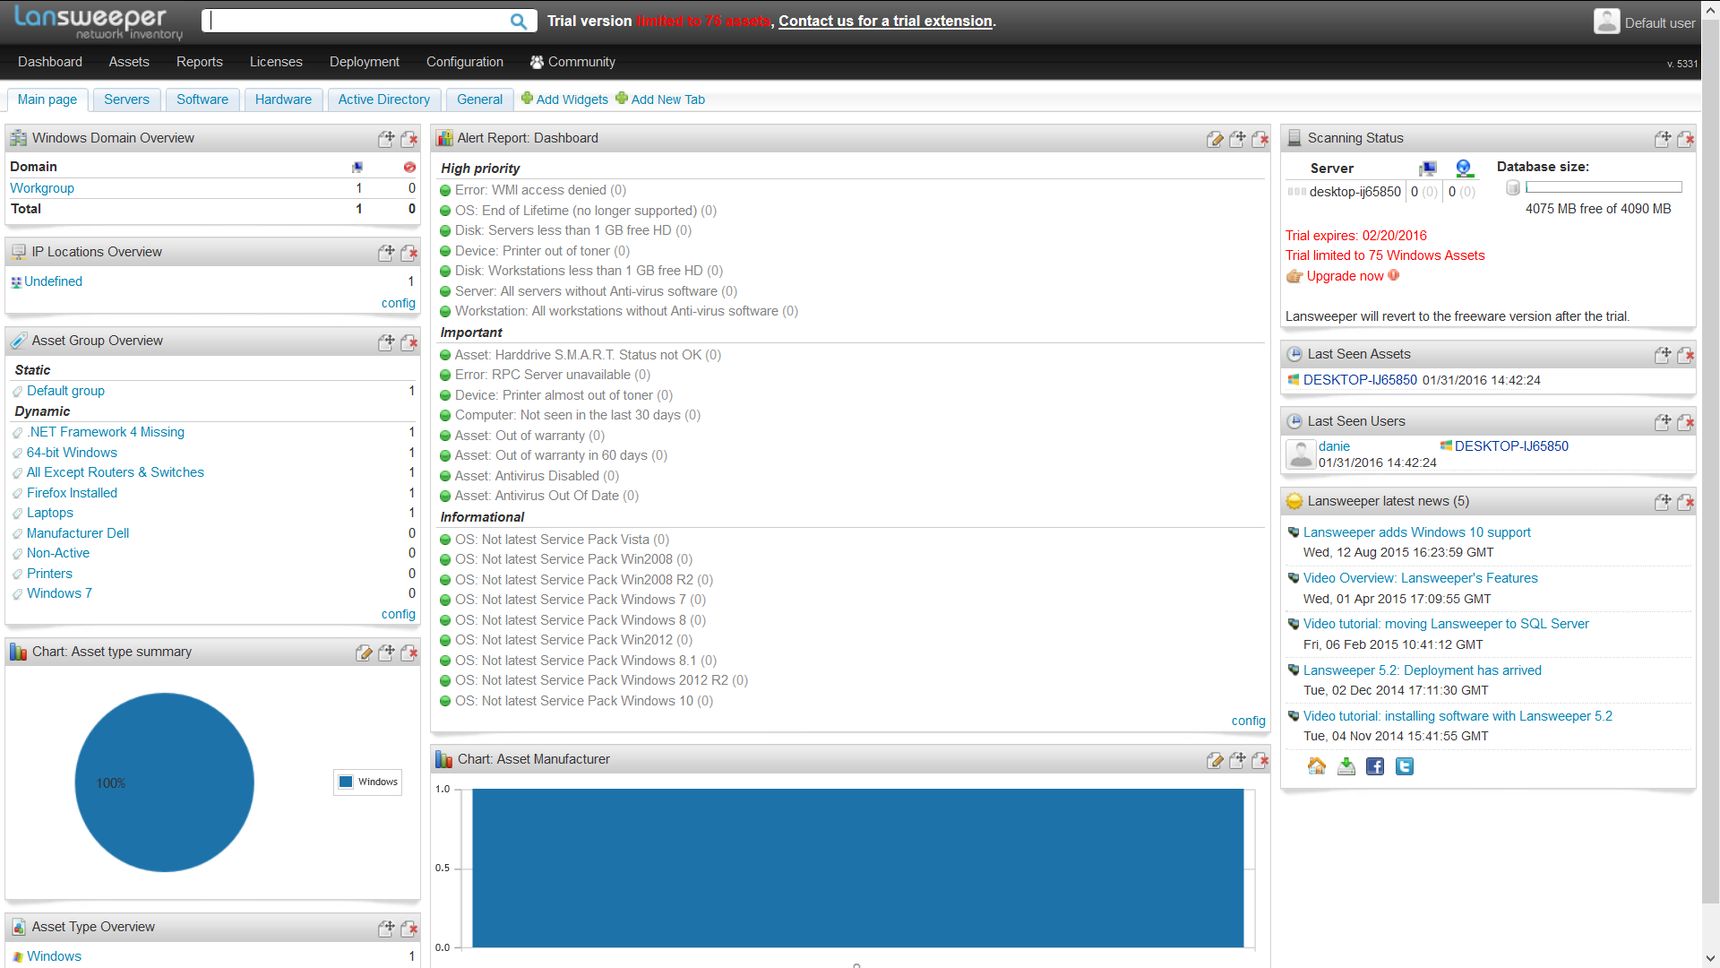
Task: Move the Scanning Status widget
Action: tap(1662, 139)
